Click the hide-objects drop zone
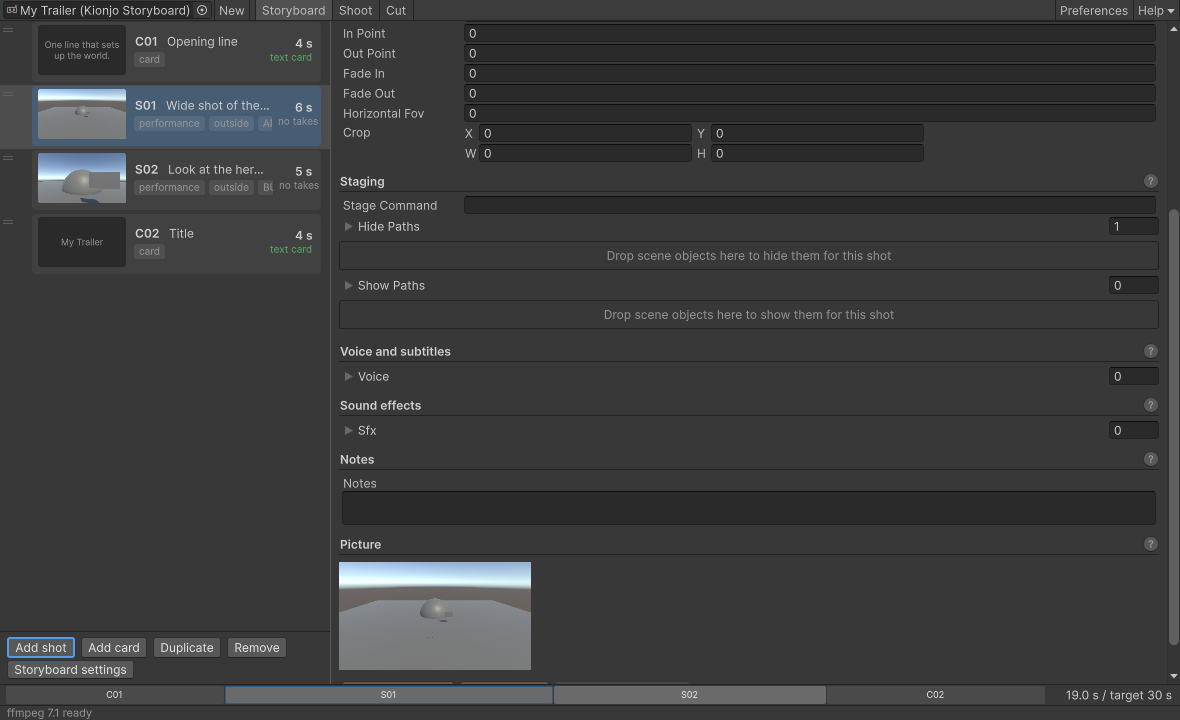1180x720 pixels. (x=749, y=256)
